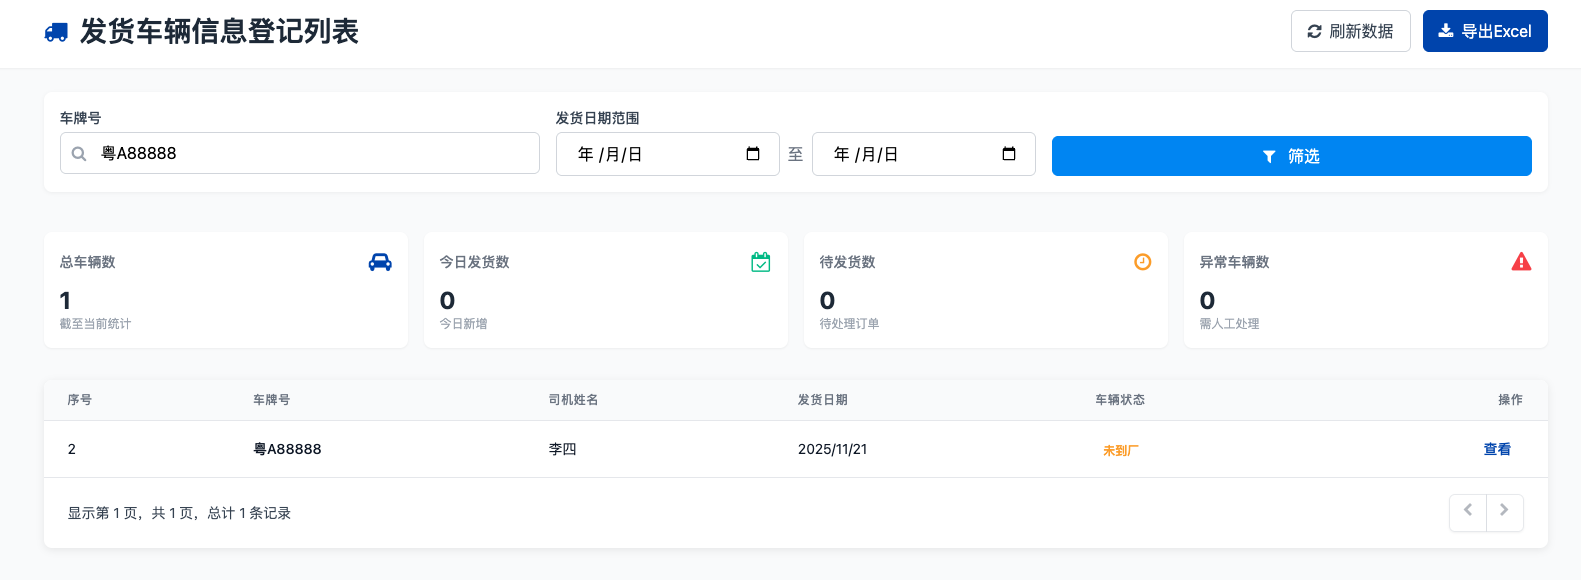
Task: Click the start date input field
Action: [x=650, y=154]
